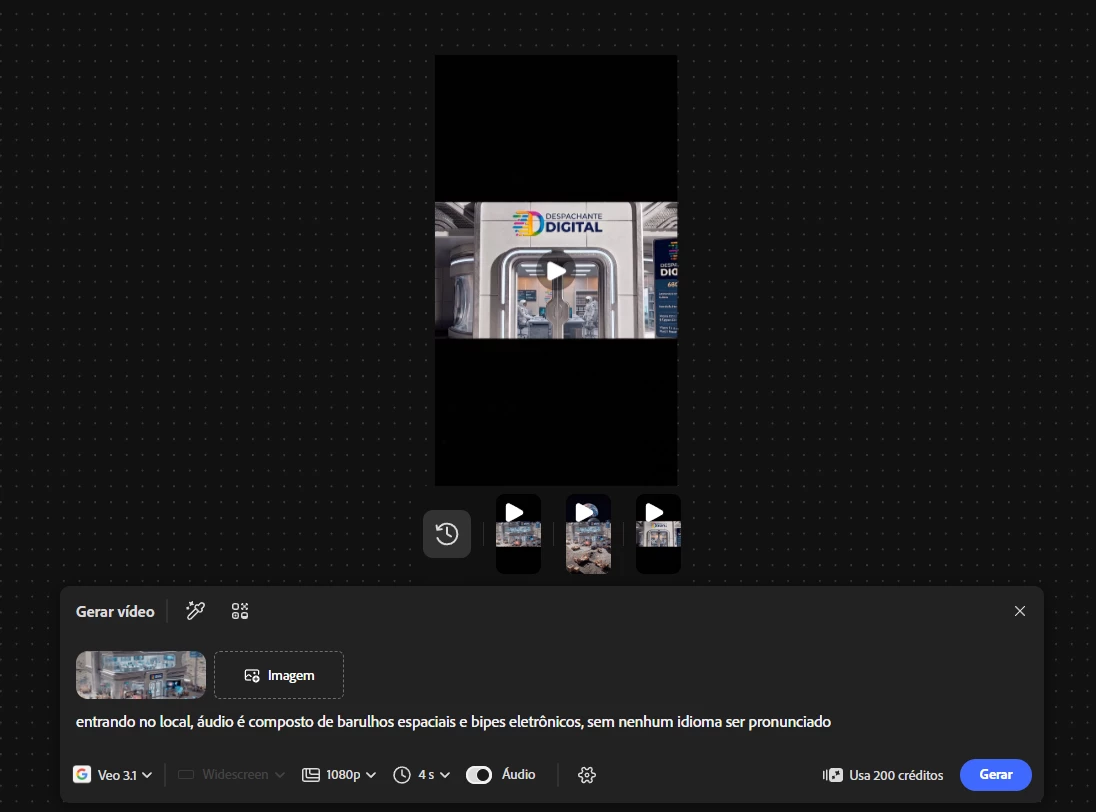
Task: Open the grid apps icon beside the wand
Action: (x=240, y=611)
